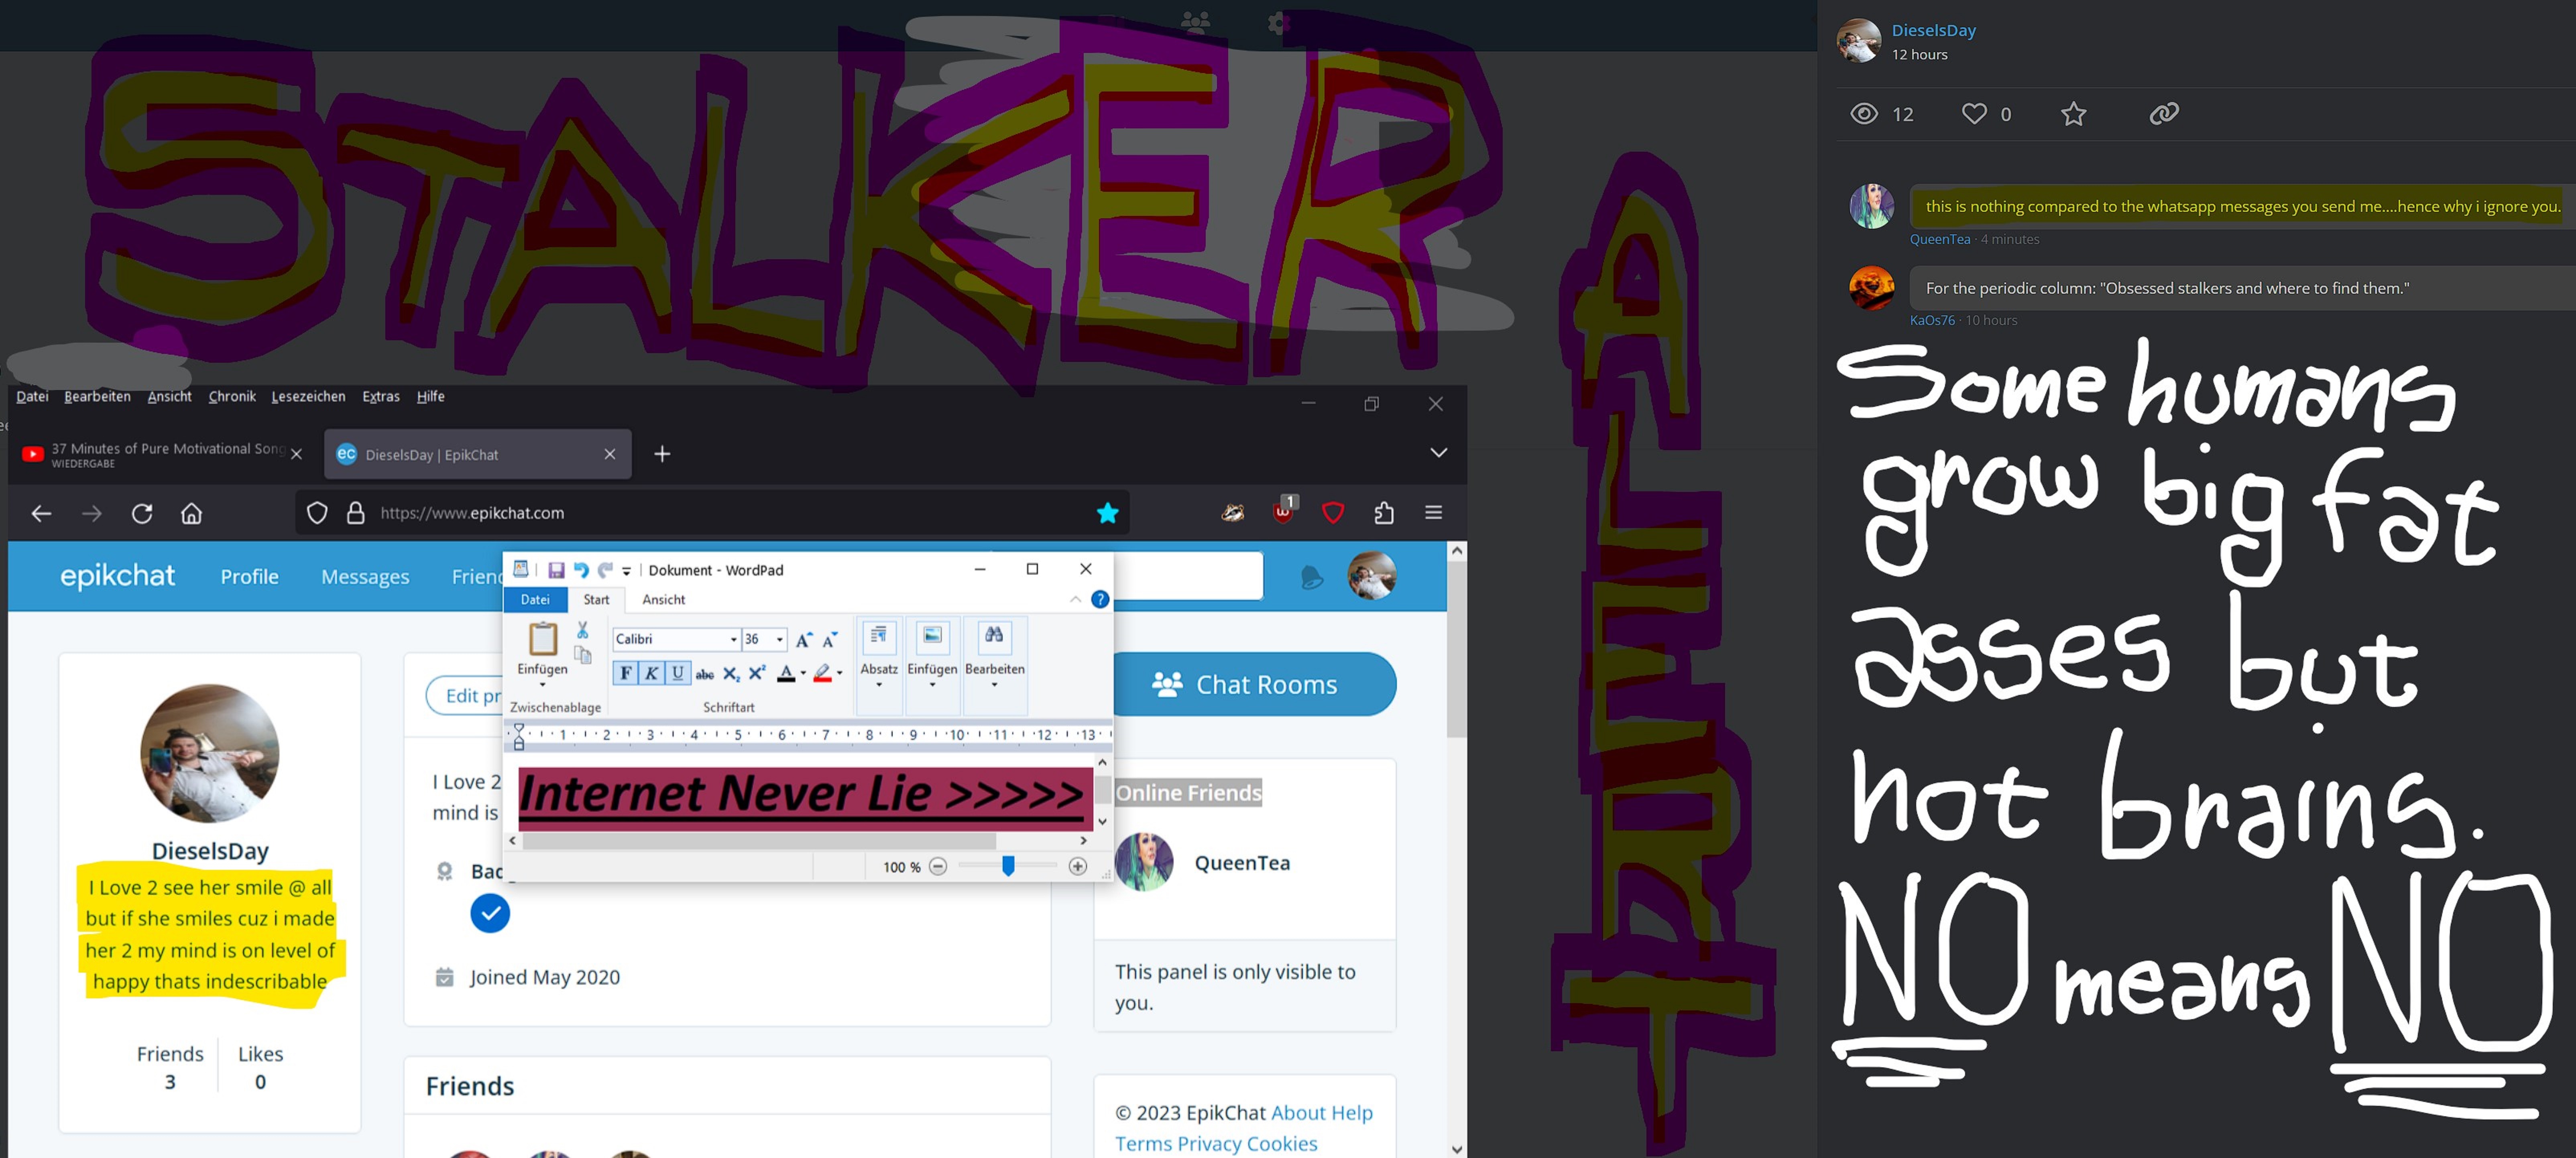
Task: Decrease font size in WordPad
Action: [x=830, y=639]
